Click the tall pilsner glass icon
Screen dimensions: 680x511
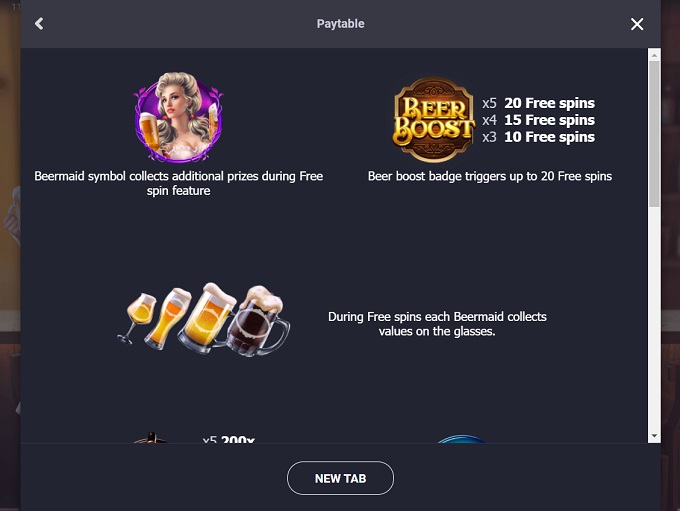169,318
